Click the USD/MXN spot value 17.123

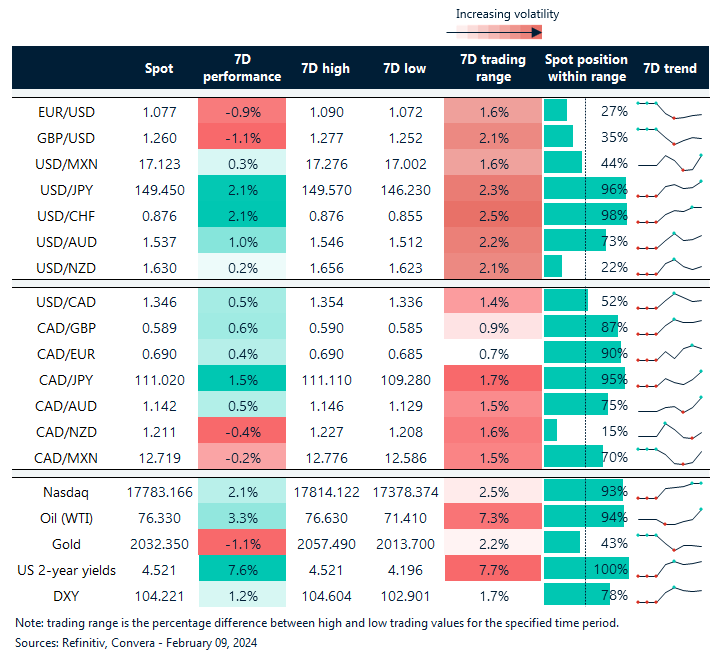[x=158, y=161]
